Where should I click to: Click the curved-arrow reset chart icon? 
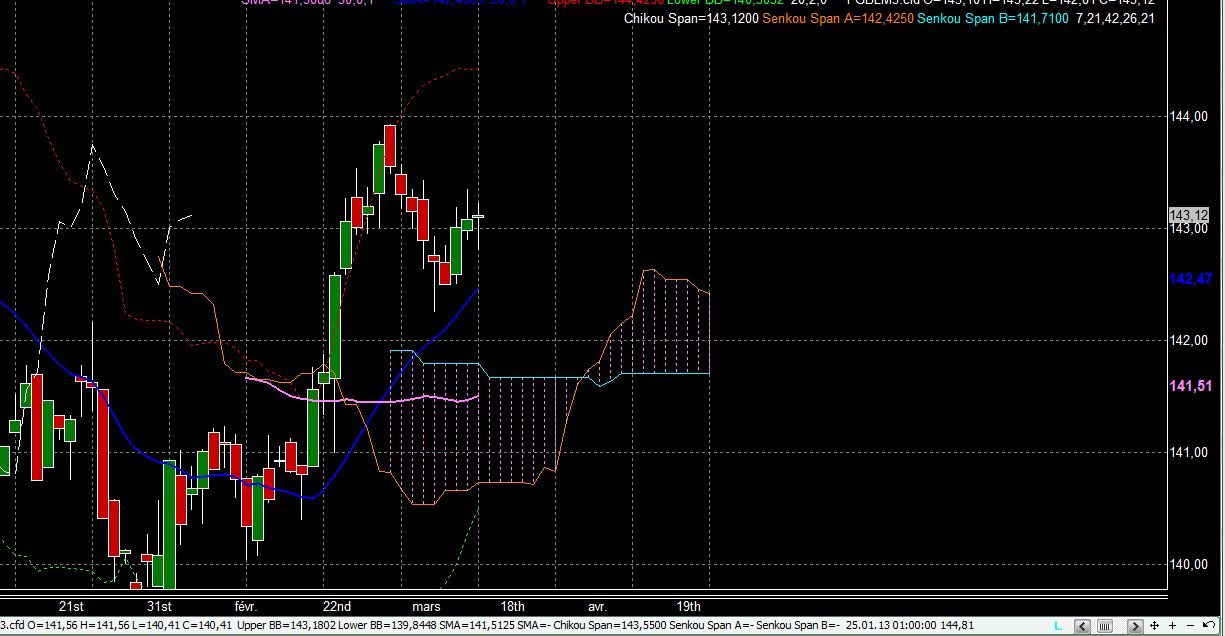(x=1209, y=625)
